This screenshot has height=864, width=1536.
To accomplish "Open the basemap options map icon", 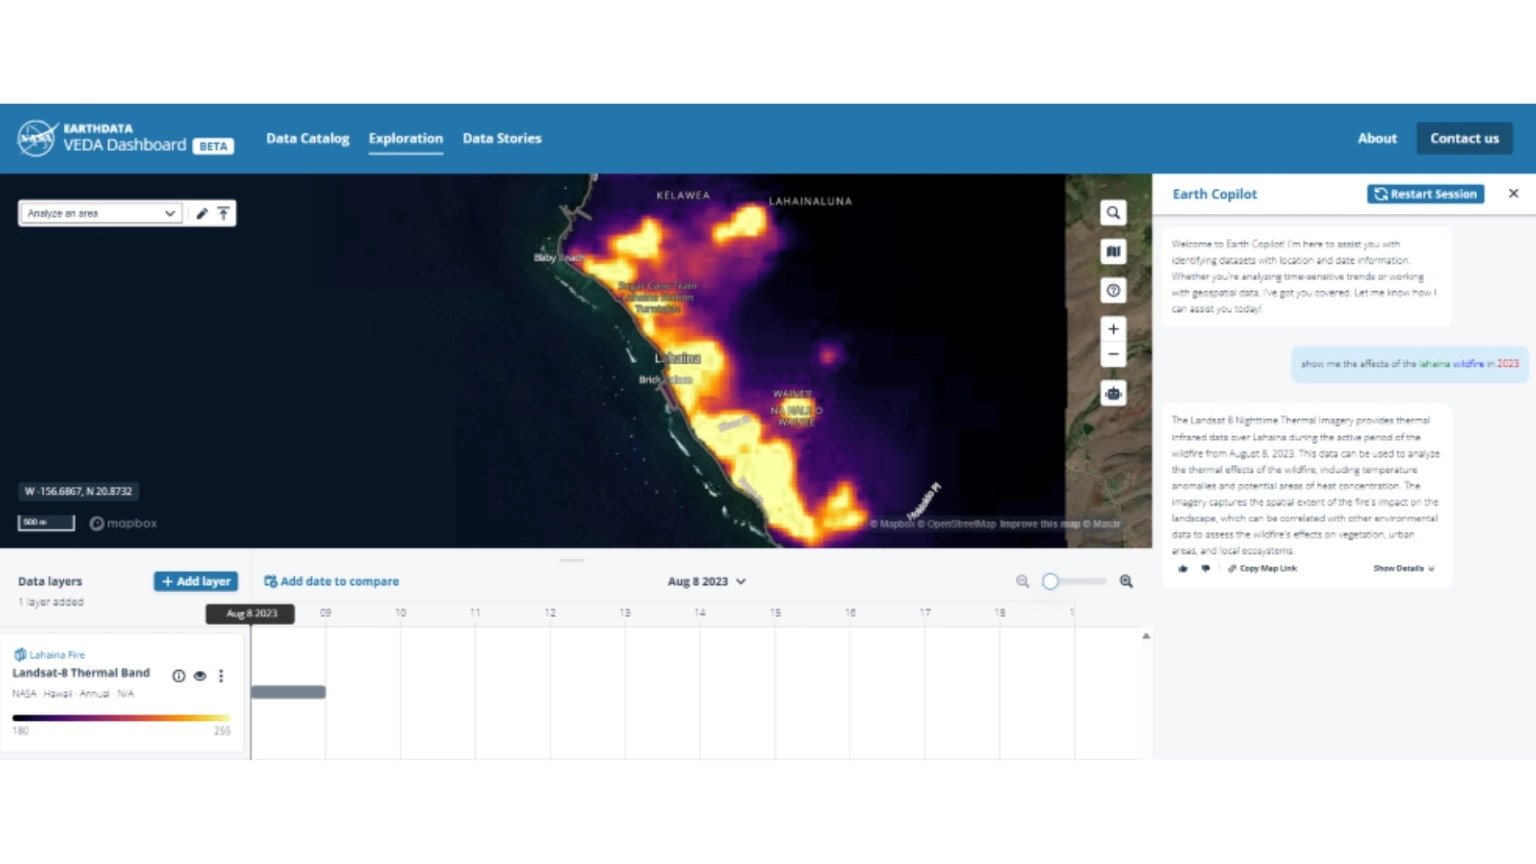I will 1113,252.
